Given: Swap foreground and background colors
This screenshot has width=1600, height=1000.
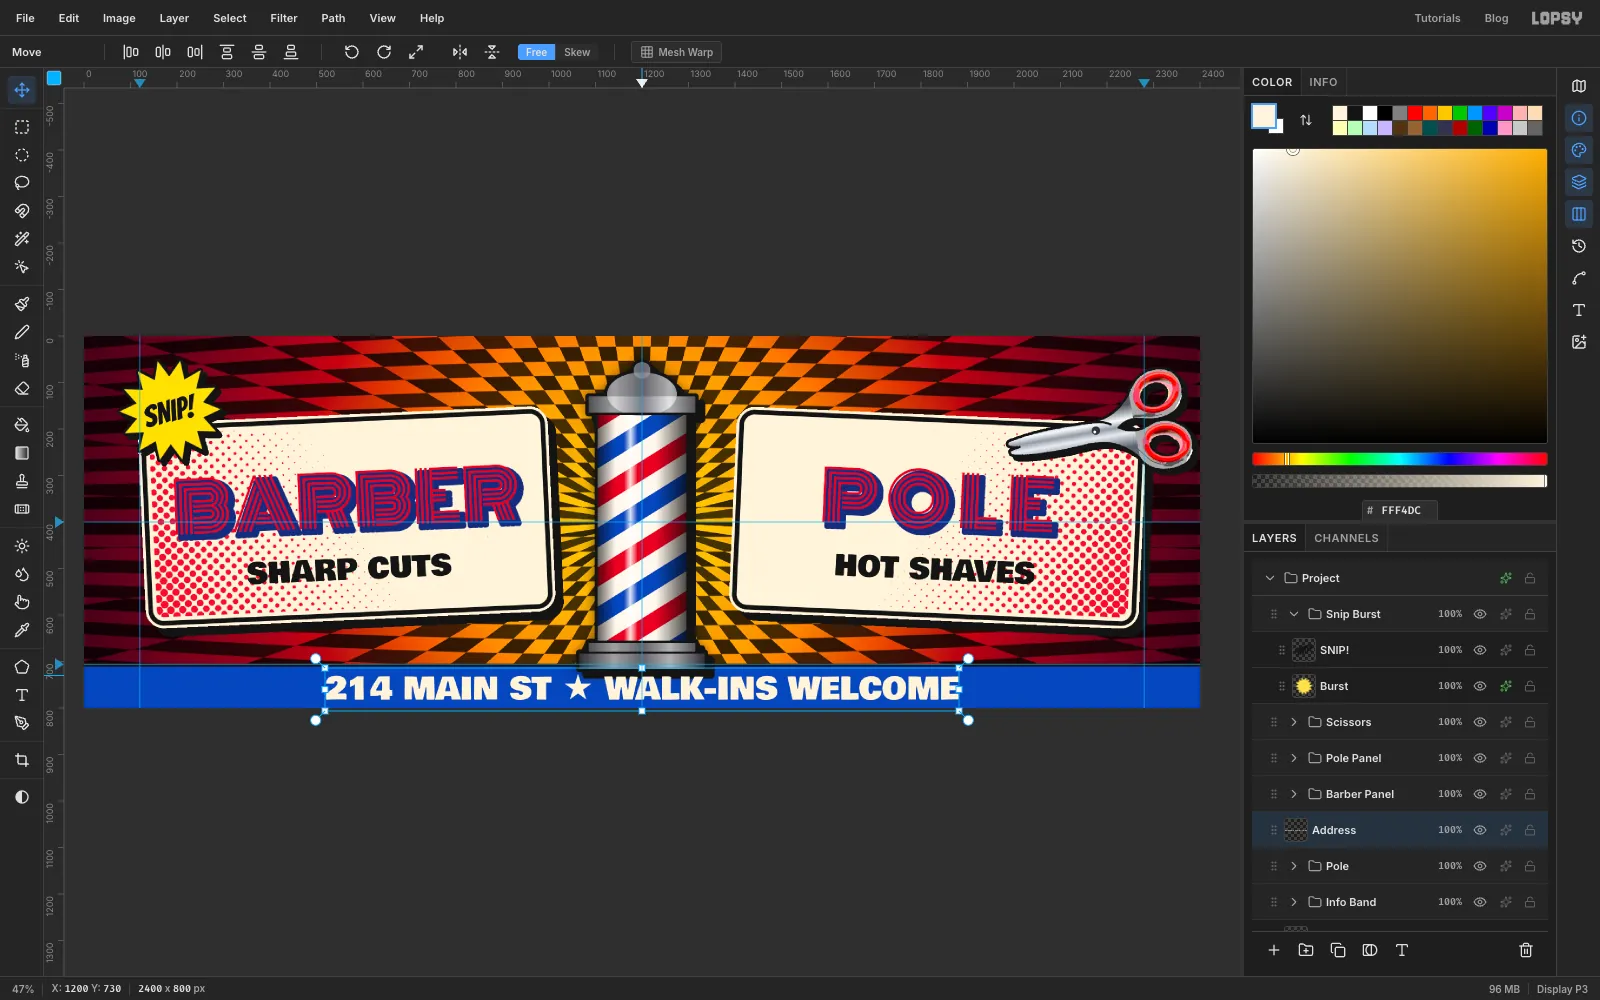Looking at the screenshot, I should coord(1306,120).
